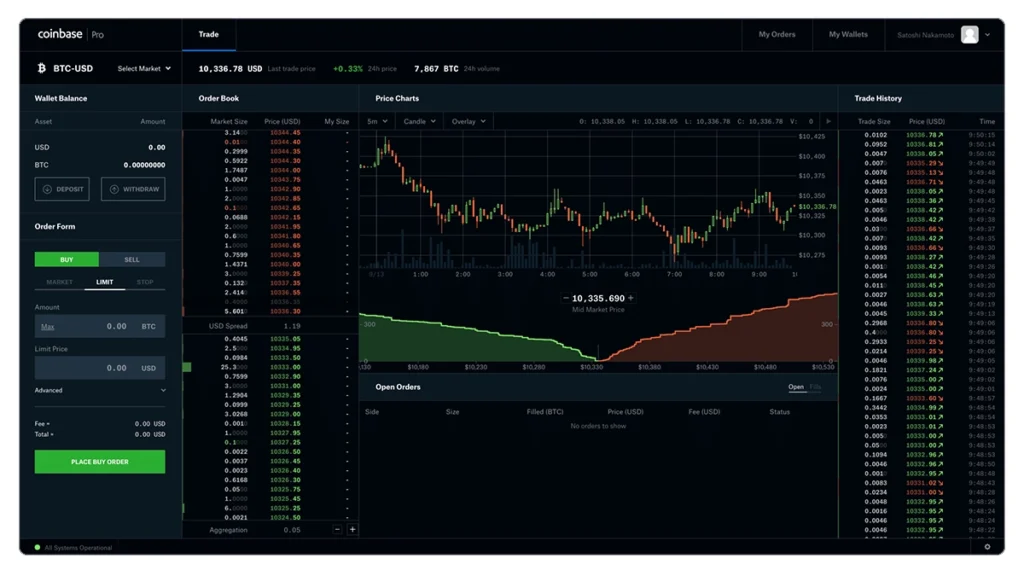Click the 10335.05 bid price row

(269, 339)
